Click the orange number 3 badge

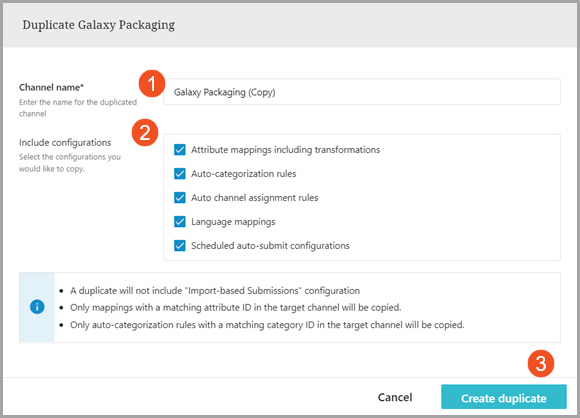[540, 364]
